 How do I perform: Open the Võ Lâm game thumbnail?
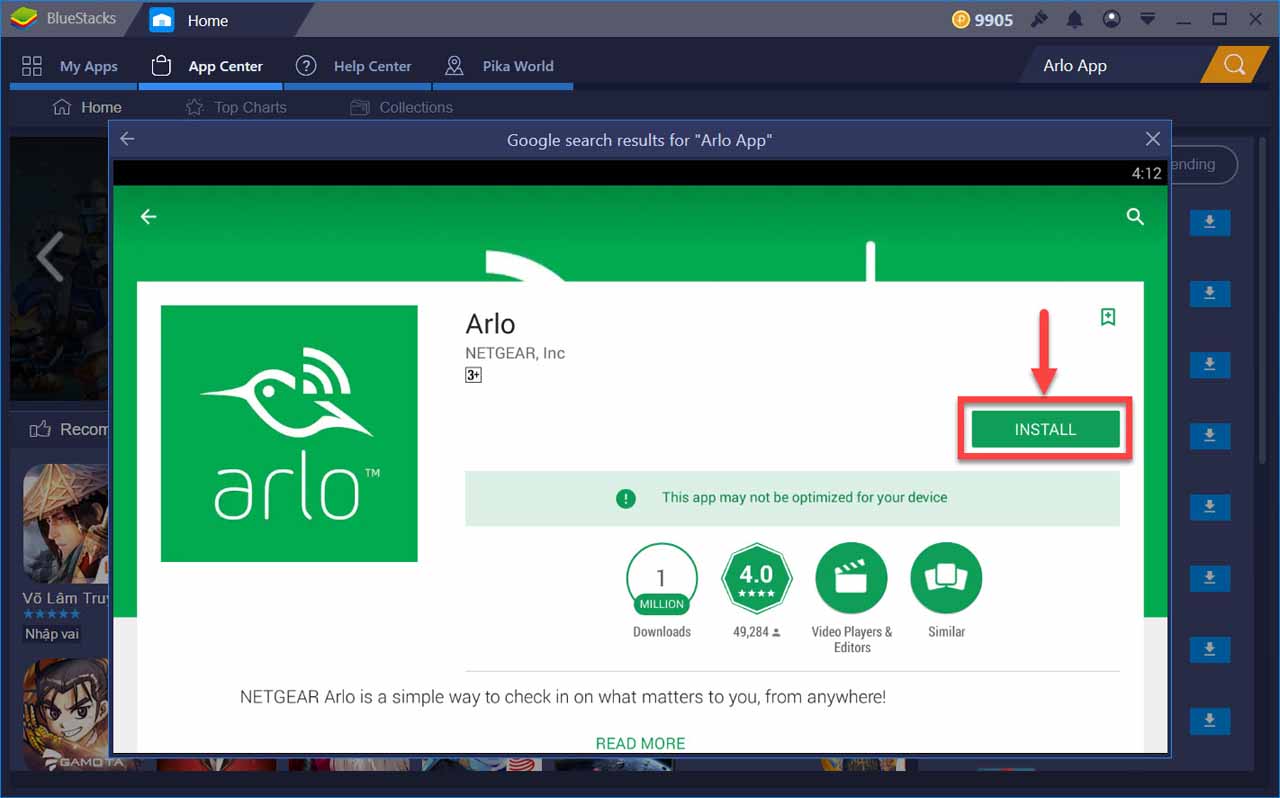[66, 524]
